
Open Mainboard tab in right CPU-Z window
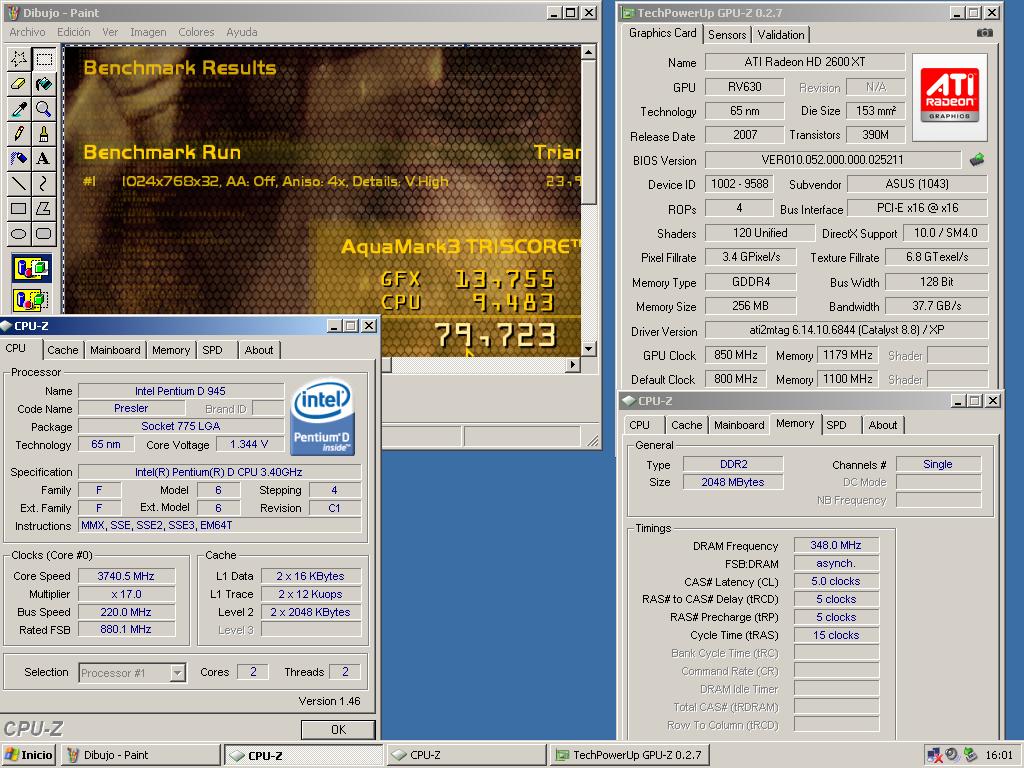(x=739, y=425)
